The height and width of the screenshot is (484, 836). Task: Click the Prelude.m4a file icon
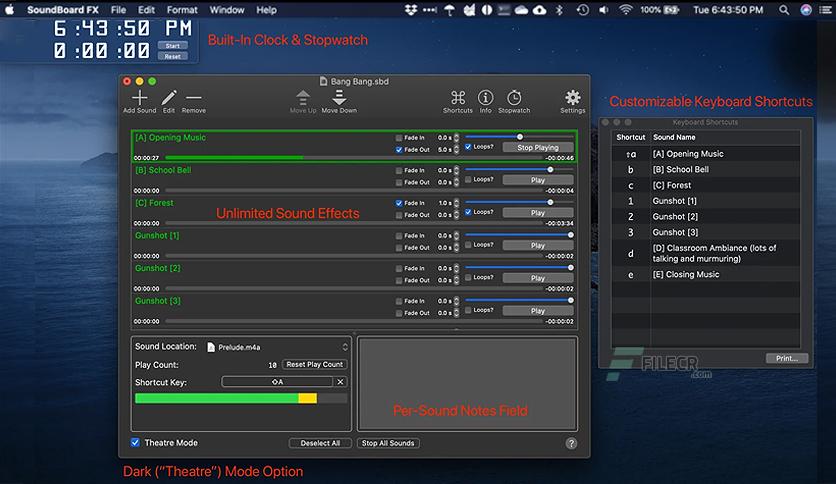(211, 347)
